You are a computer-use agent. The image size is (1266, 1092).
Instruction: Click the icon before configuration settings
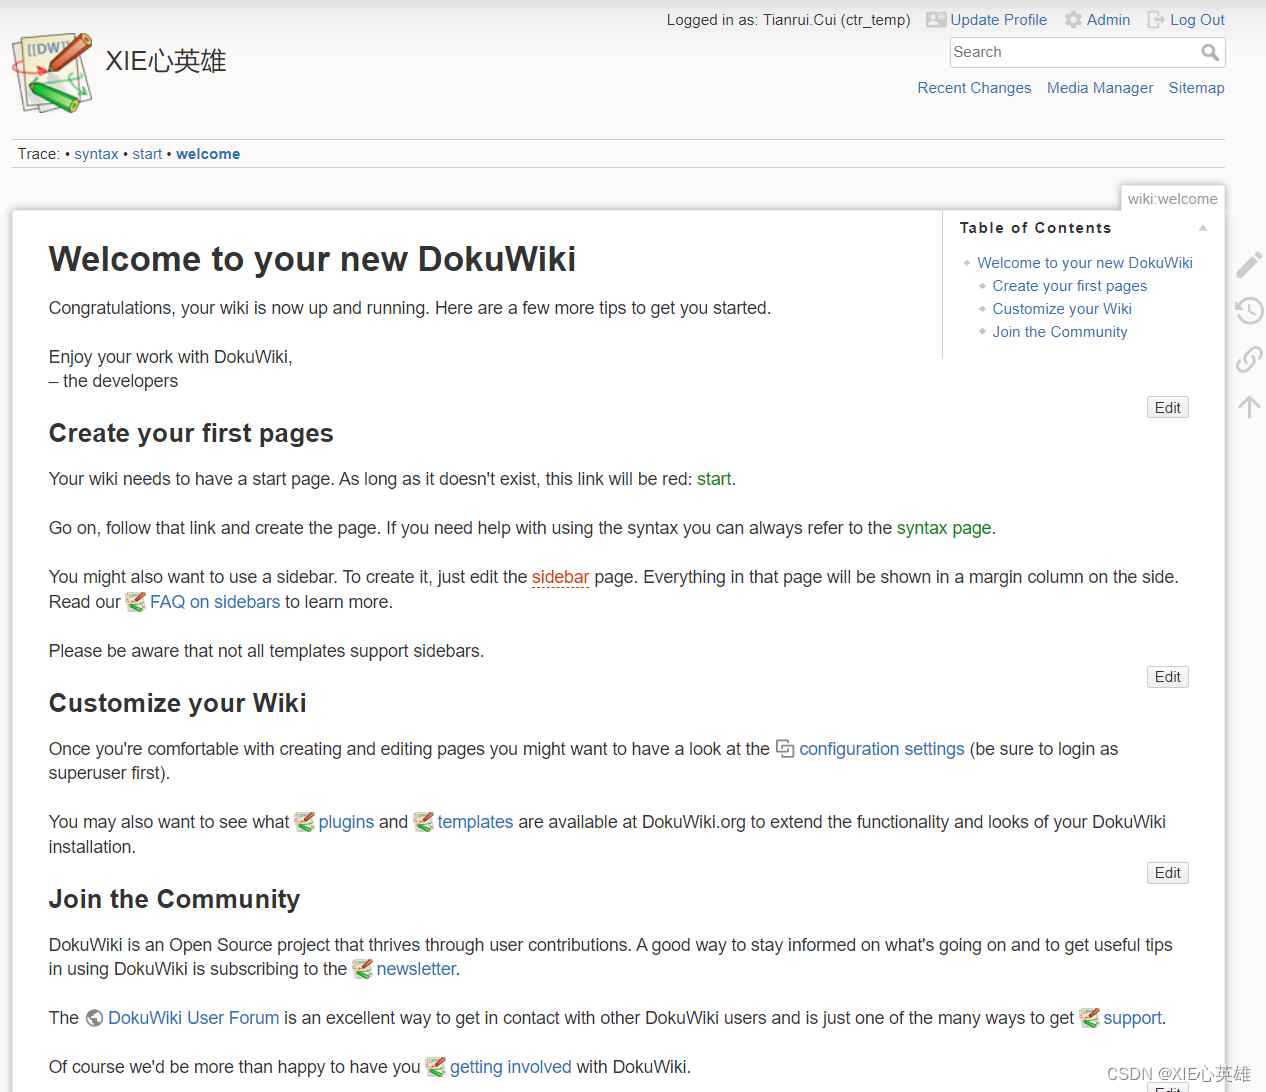(785, 749)
